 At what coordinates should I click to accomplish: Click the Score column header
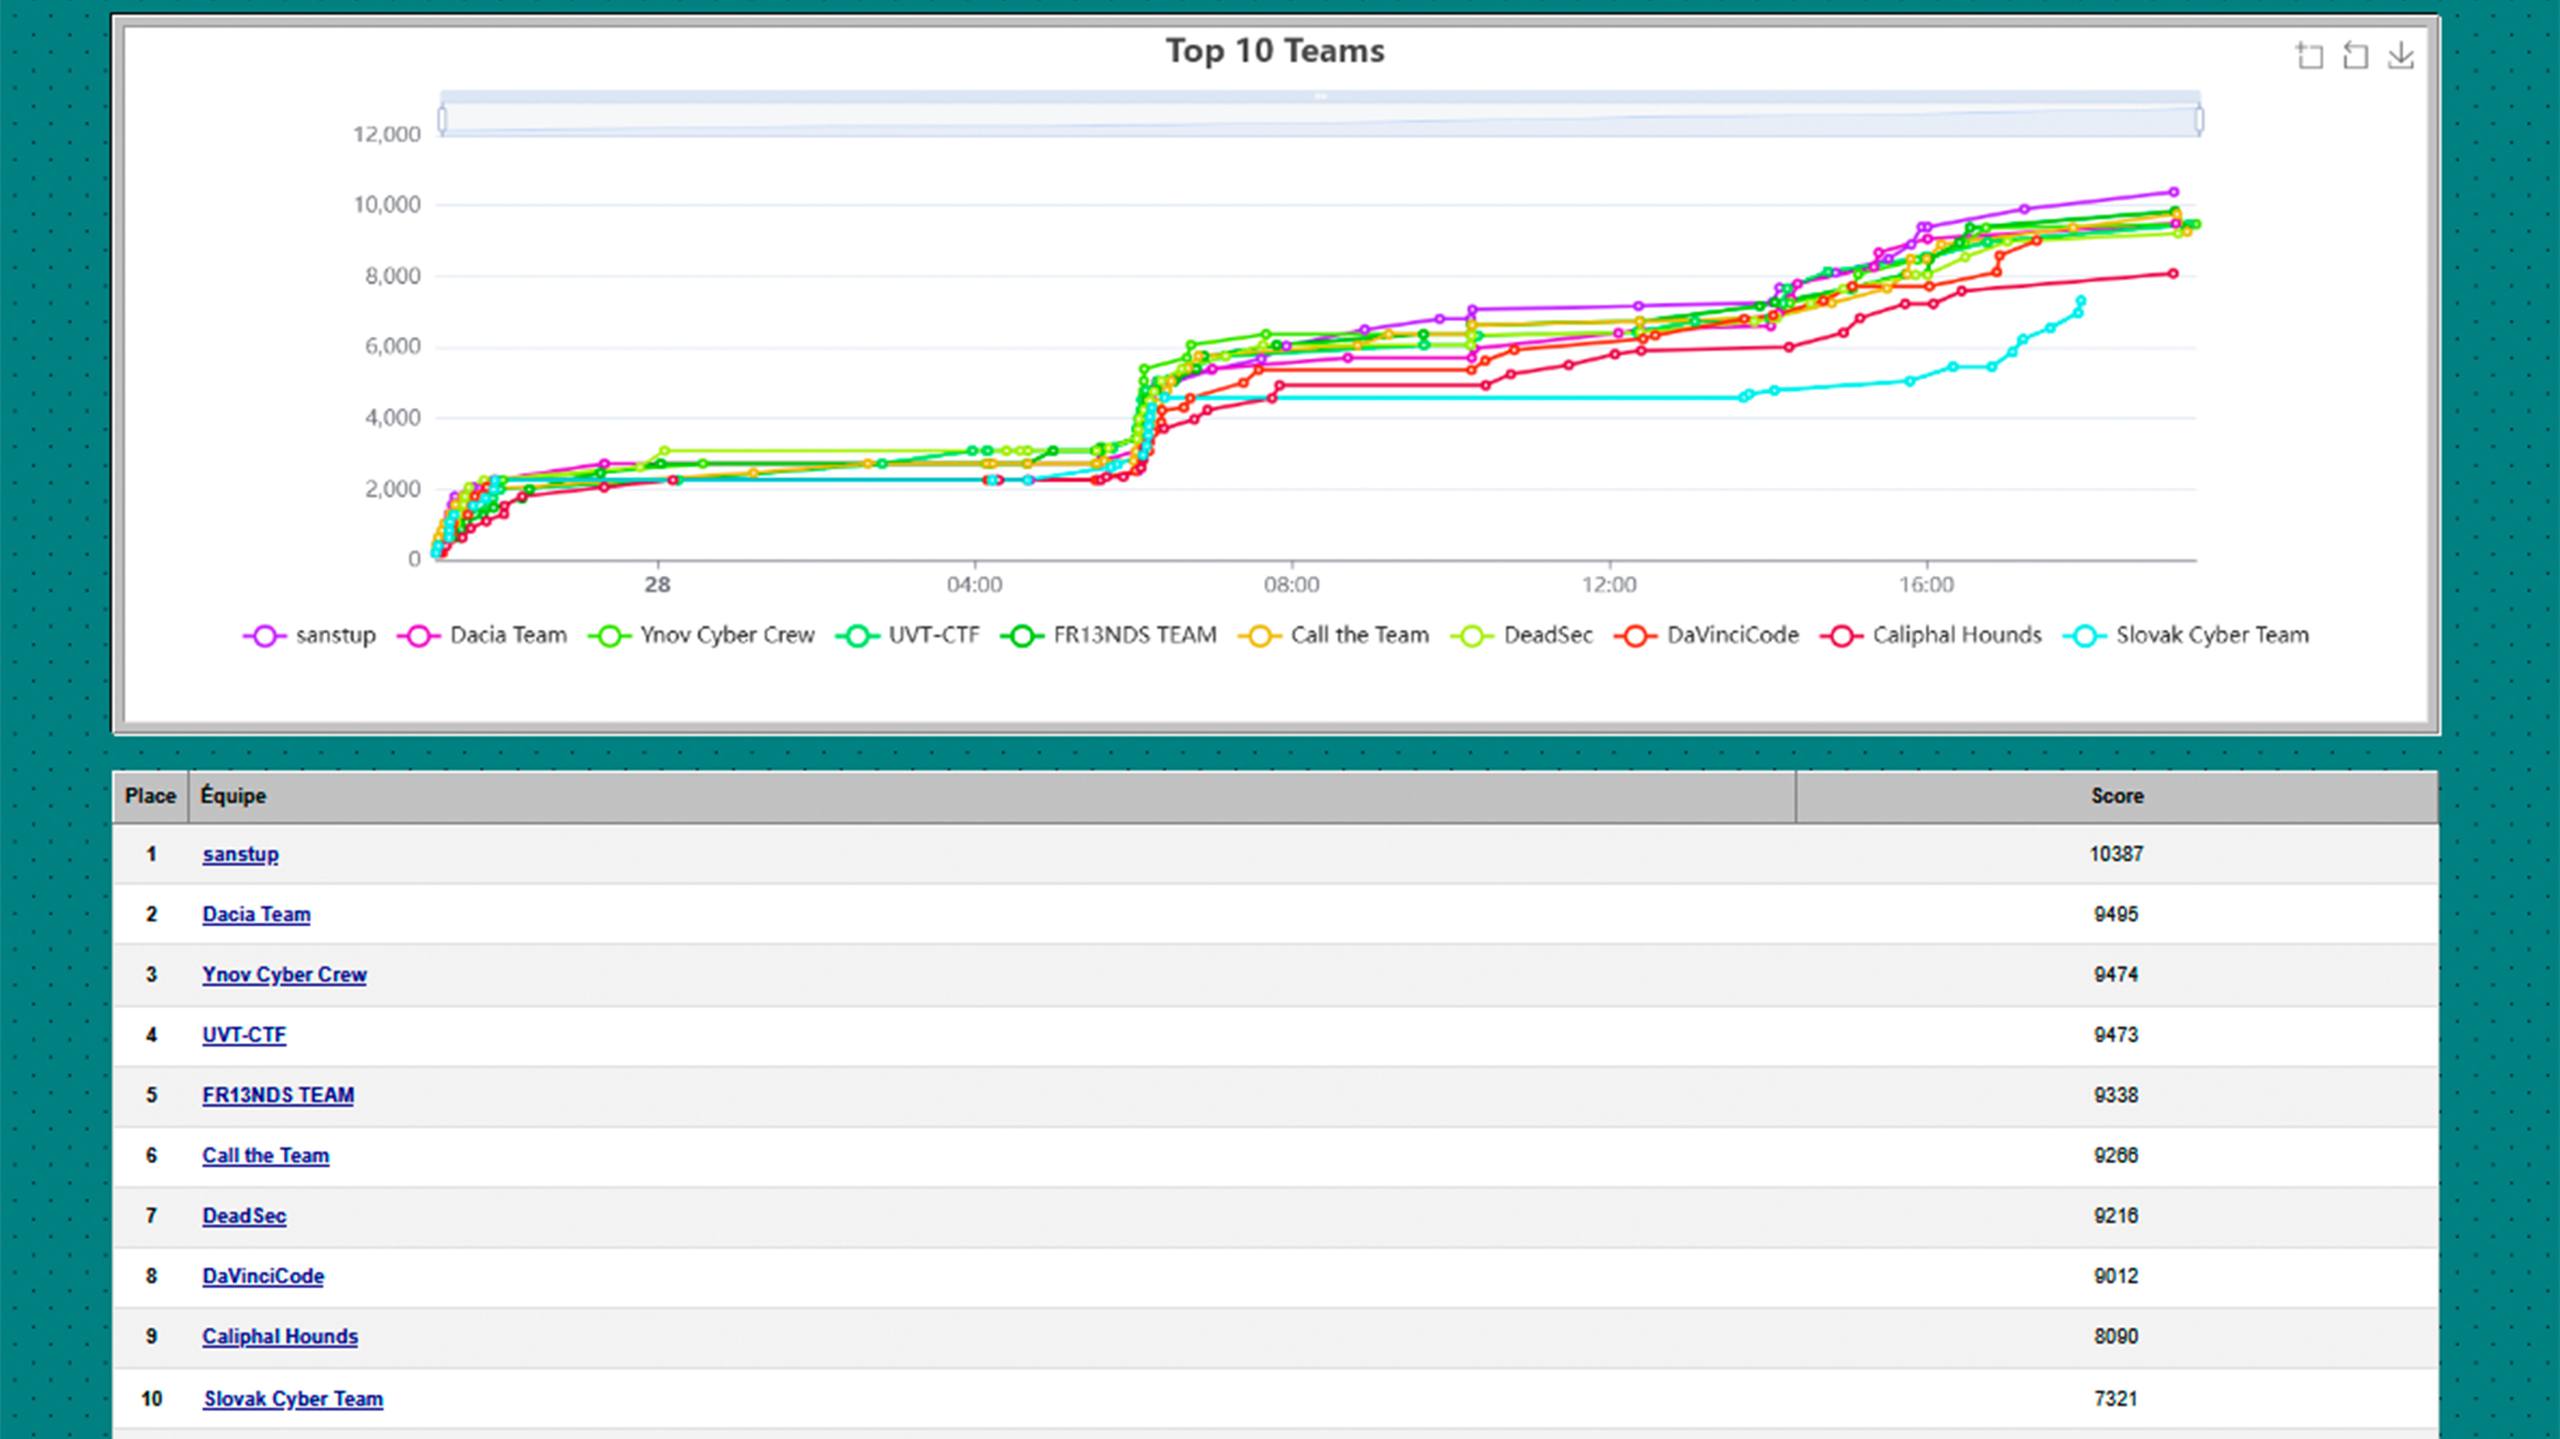click(2116, 796)
